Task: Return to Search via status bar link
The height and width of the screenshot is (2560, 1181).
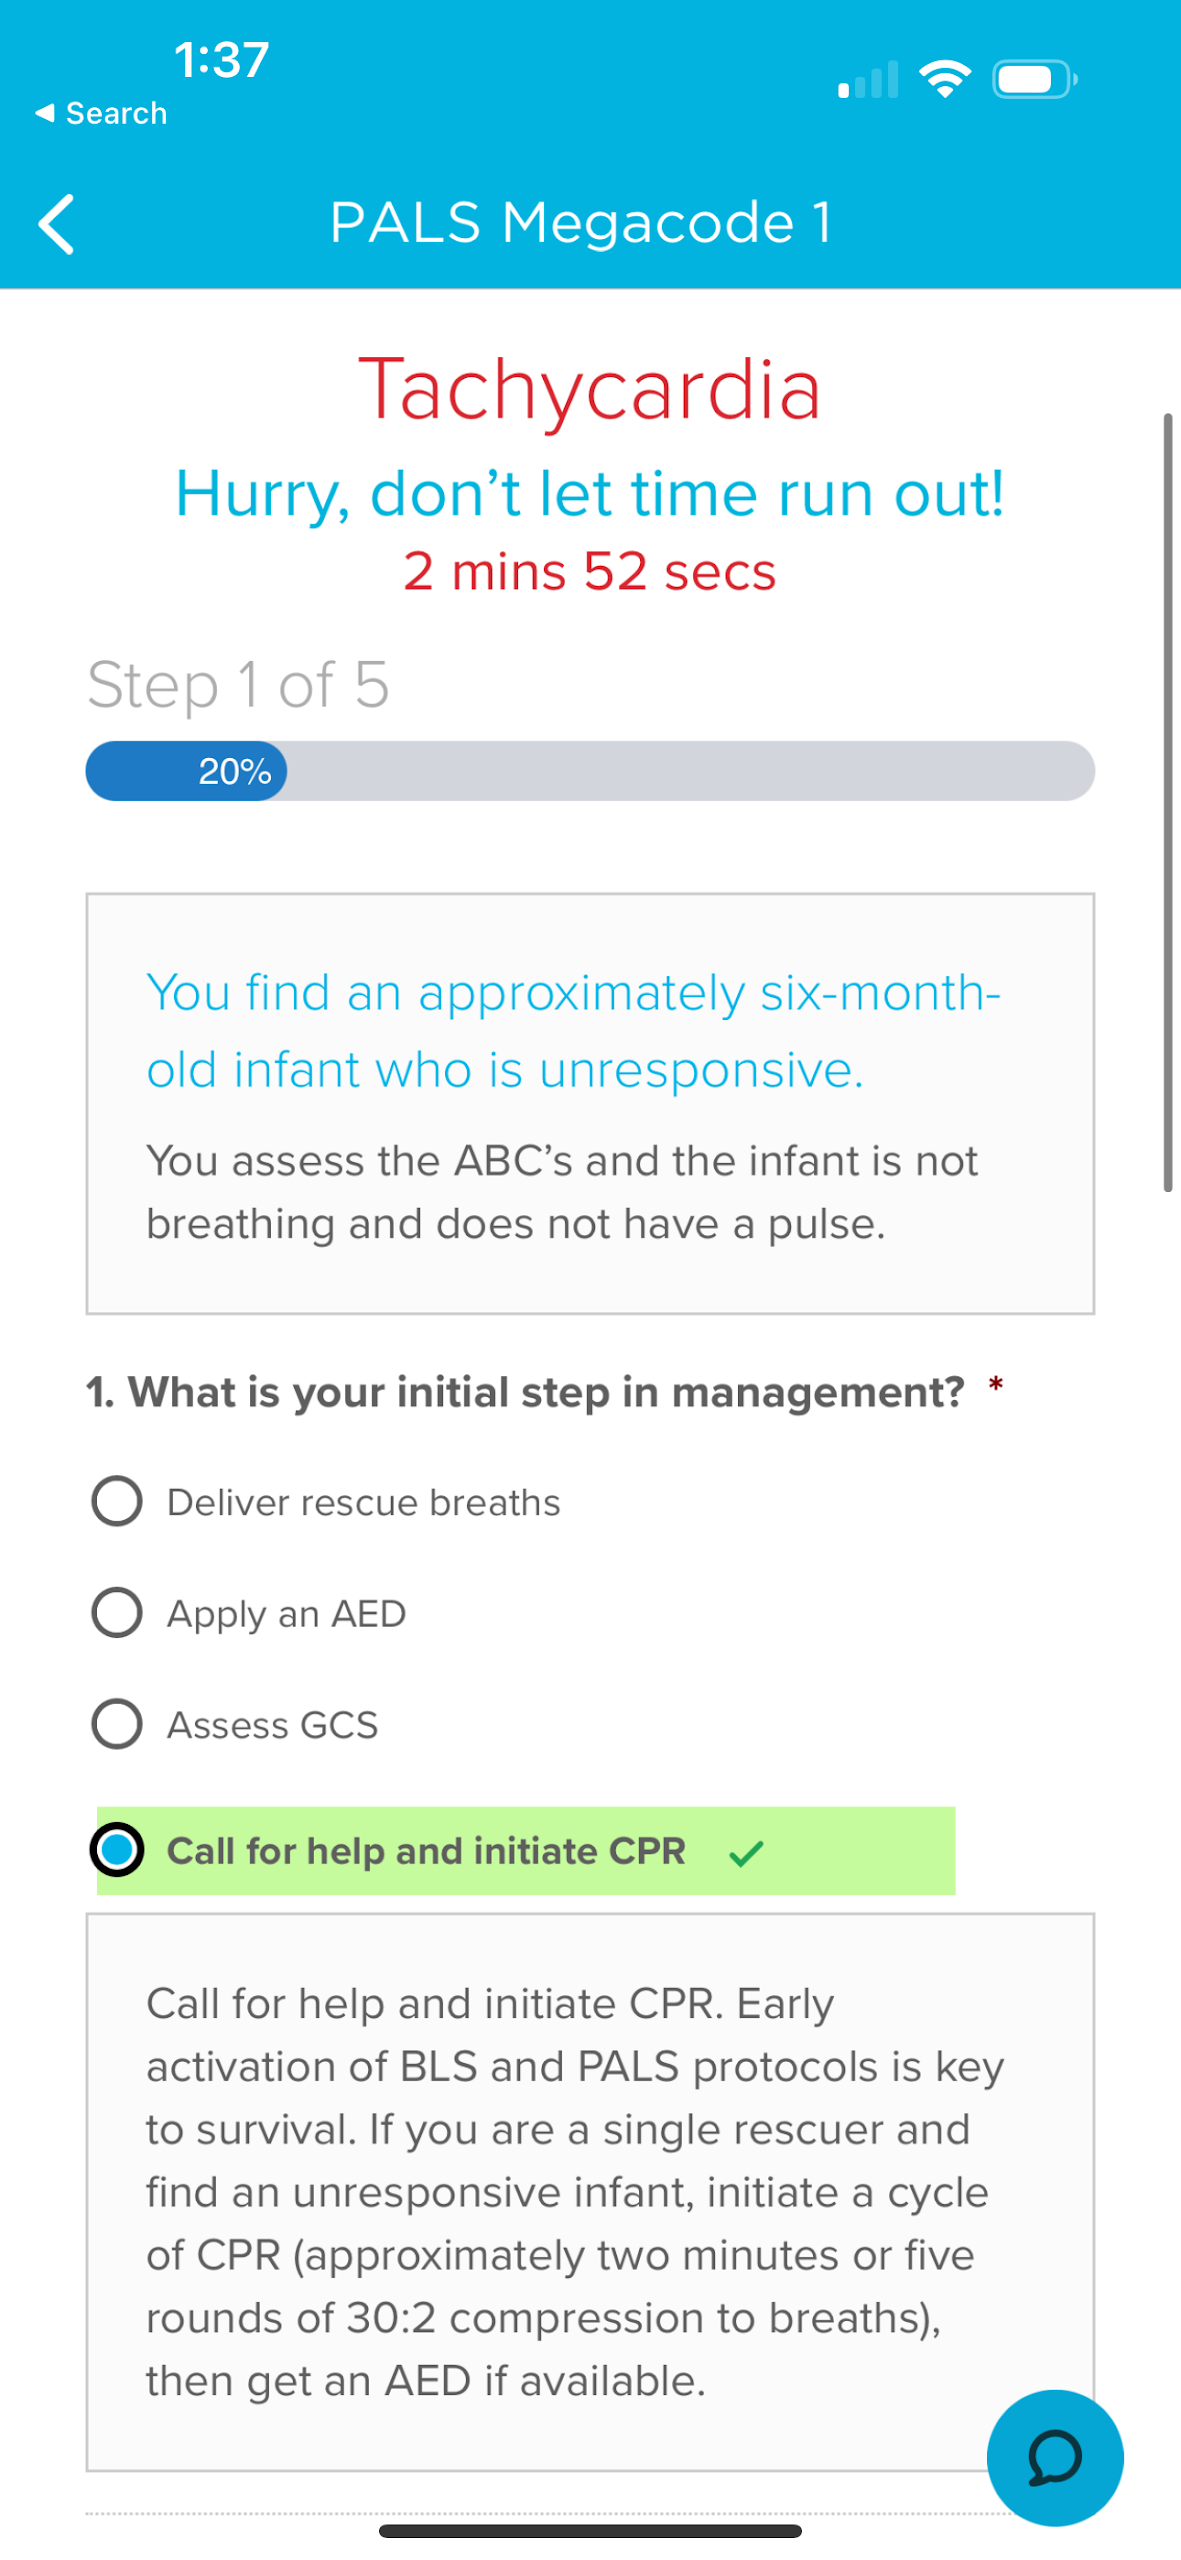Action: (101, 113)
